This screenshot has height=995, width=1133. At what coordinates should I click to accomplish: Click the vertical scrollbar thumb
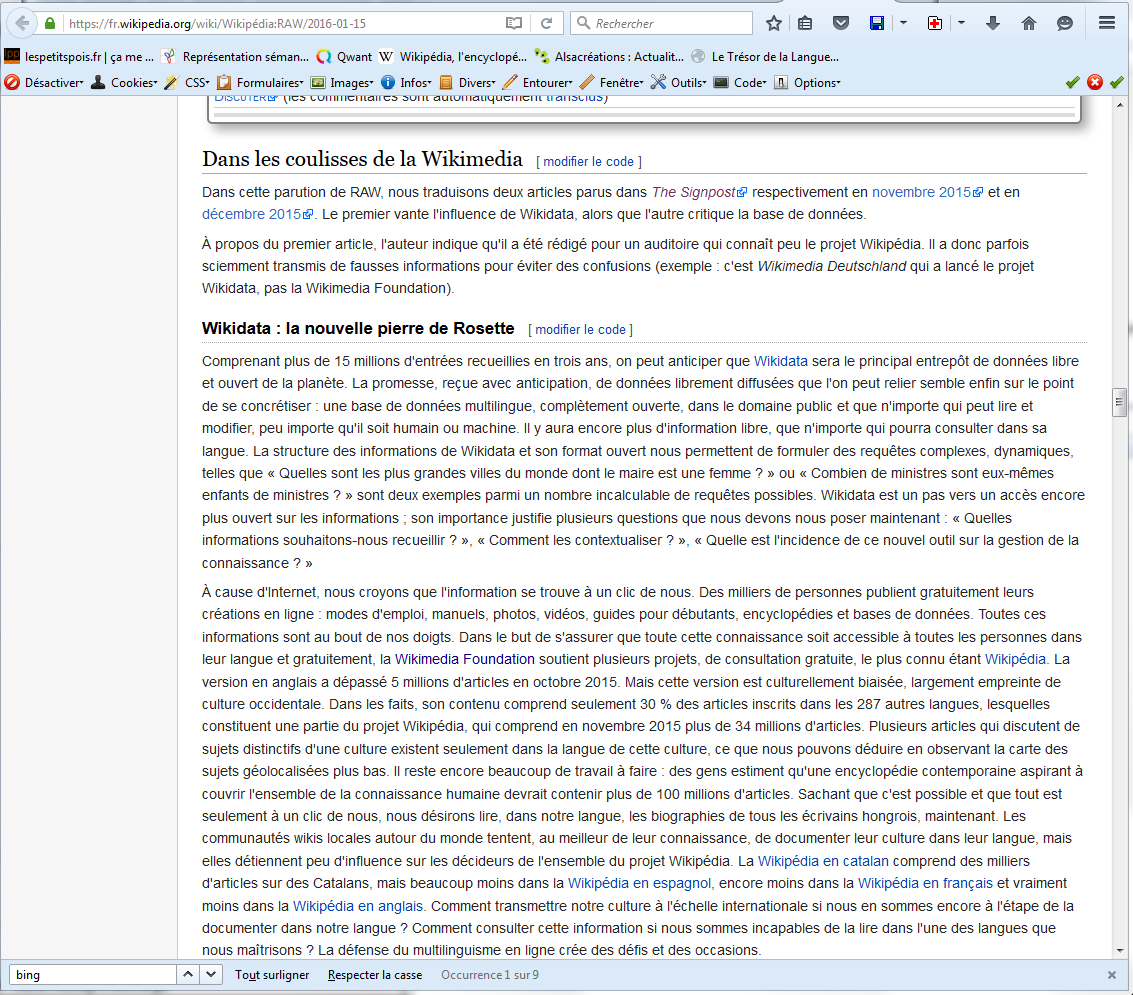pyautogui.click(x=1120, y=402)
